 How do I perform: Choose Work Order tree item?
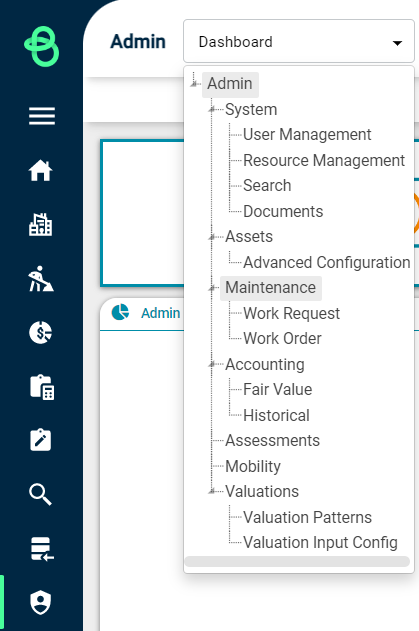[x=283, y=339]
